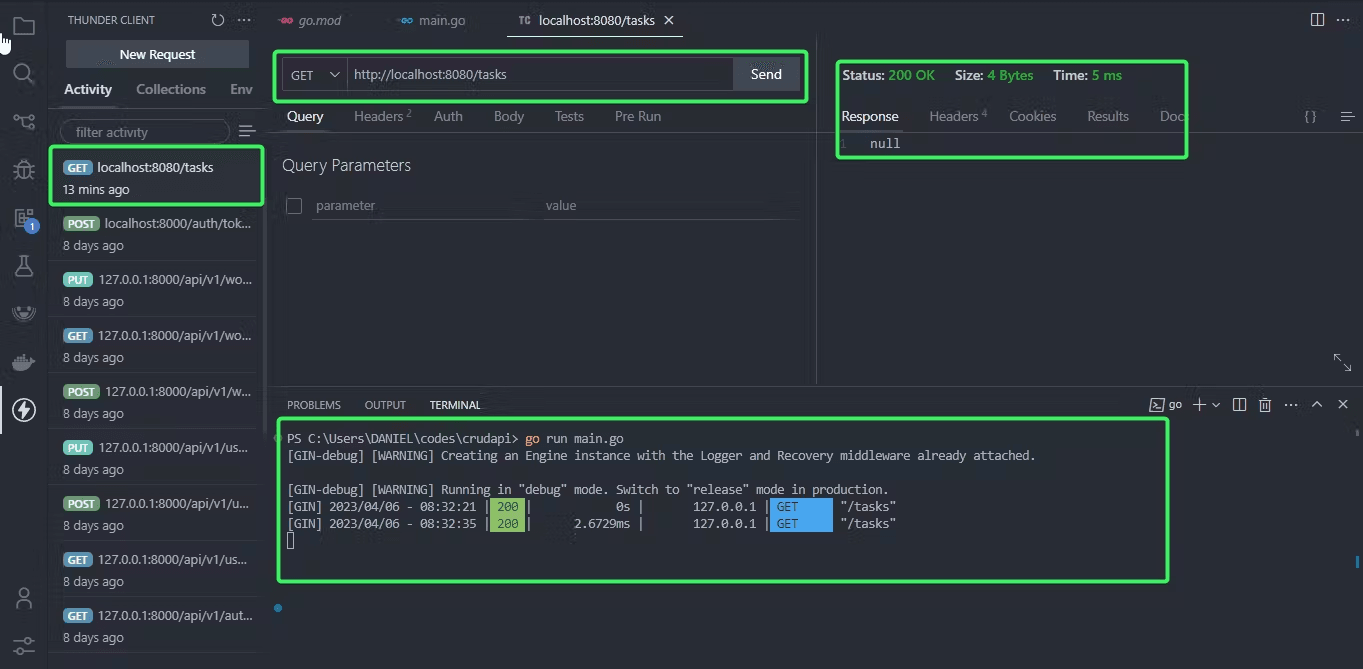Switch to the OUTPUT panel tab
The height and width of the screenshot is (669, 1363).
pyautogui.click(x=385, y=405)
